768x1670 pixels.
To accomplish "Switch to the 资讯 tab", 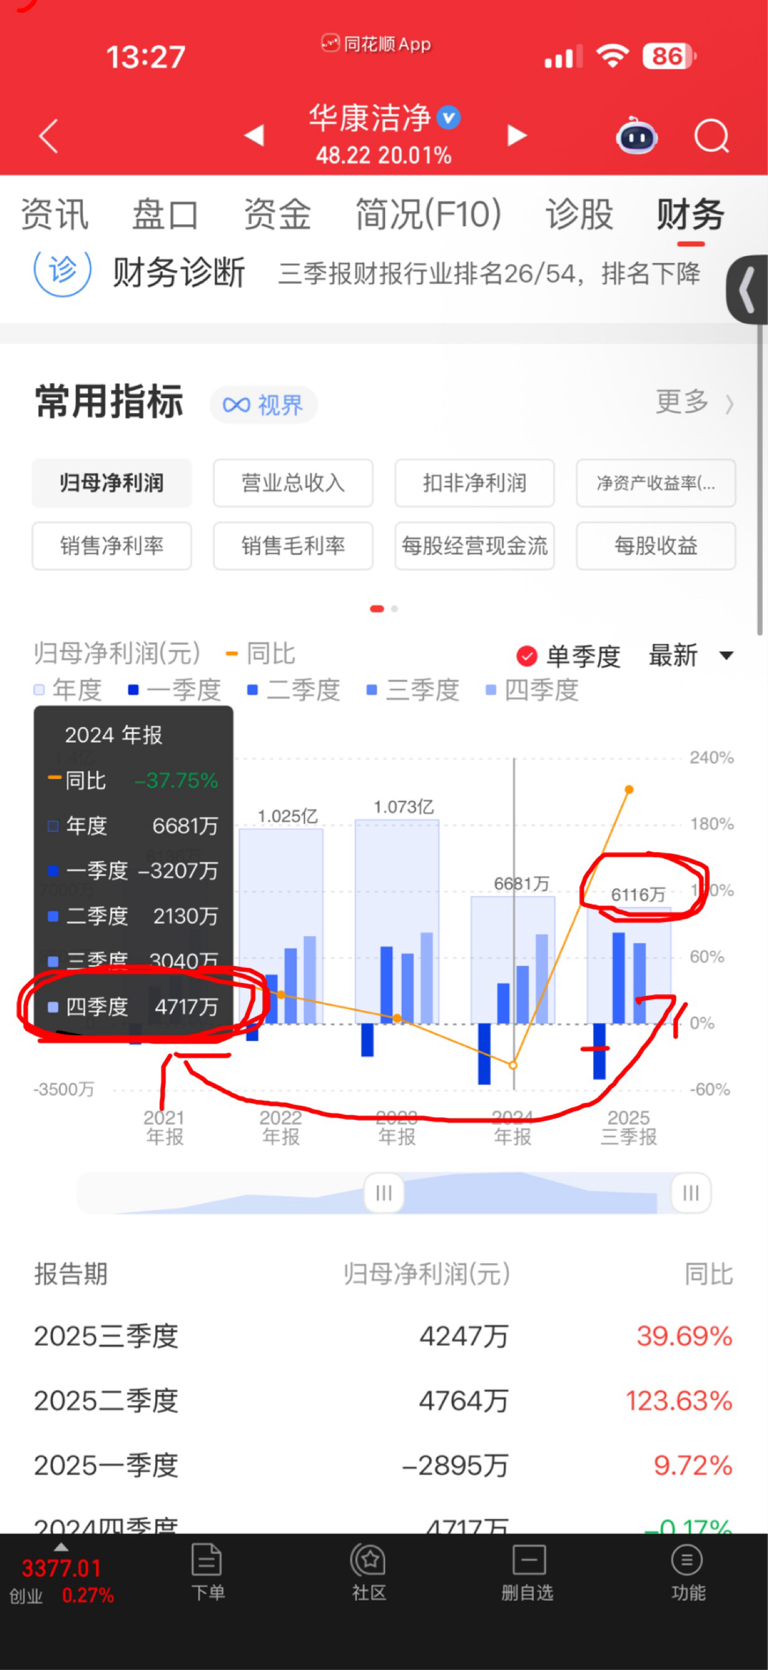I will (55, 214).
